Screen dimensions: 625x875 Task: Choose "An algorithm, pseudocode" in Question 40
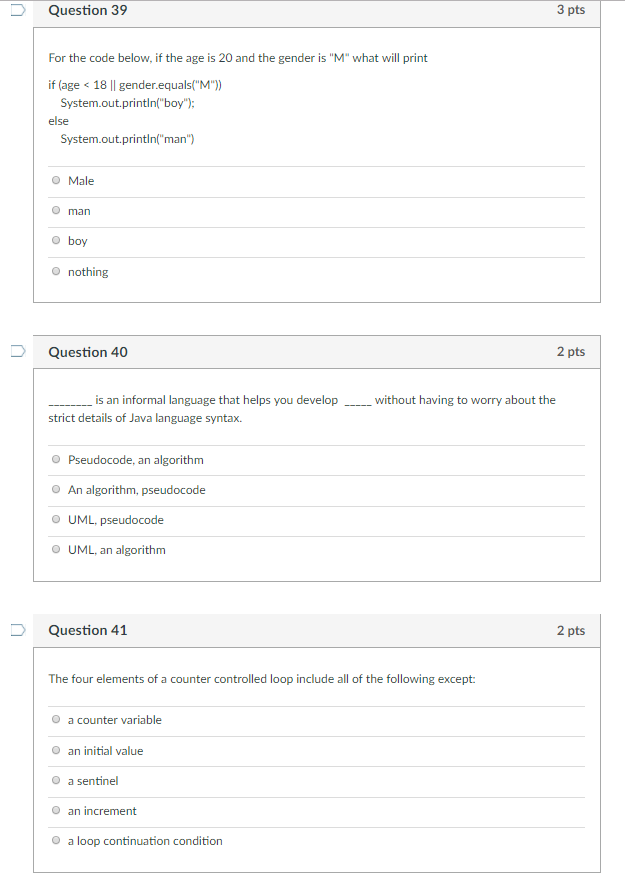[56, 489]
